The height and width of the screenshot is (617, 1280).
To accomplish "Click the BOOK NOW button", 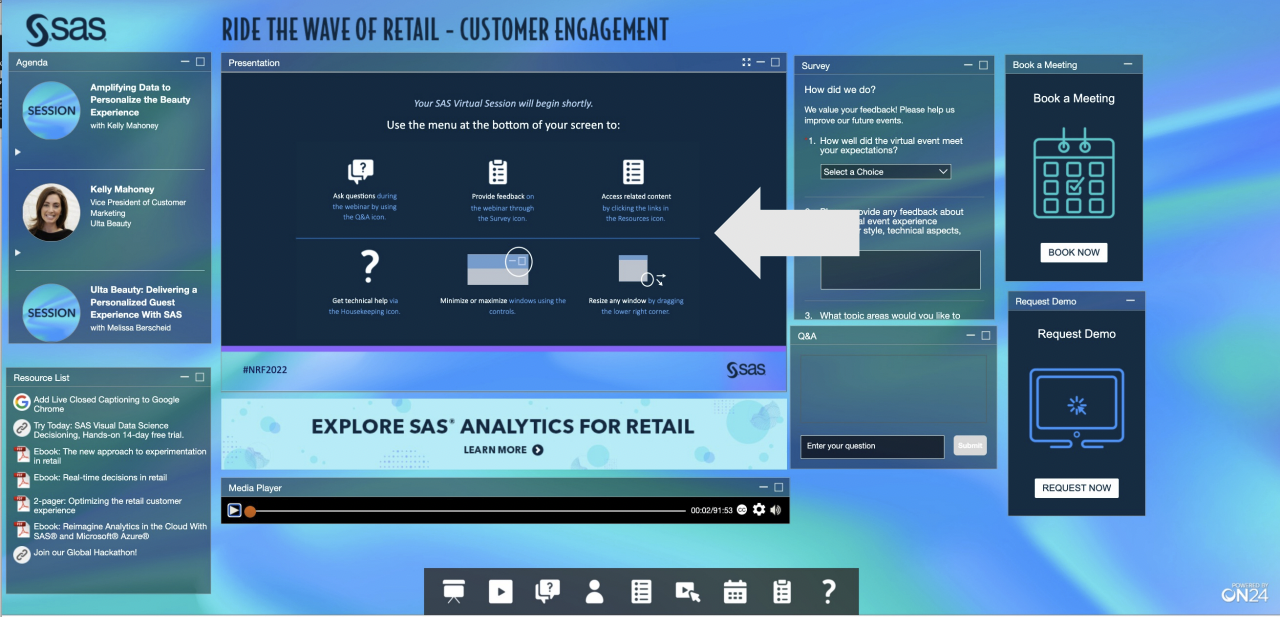I will (x=1074, y=252).
